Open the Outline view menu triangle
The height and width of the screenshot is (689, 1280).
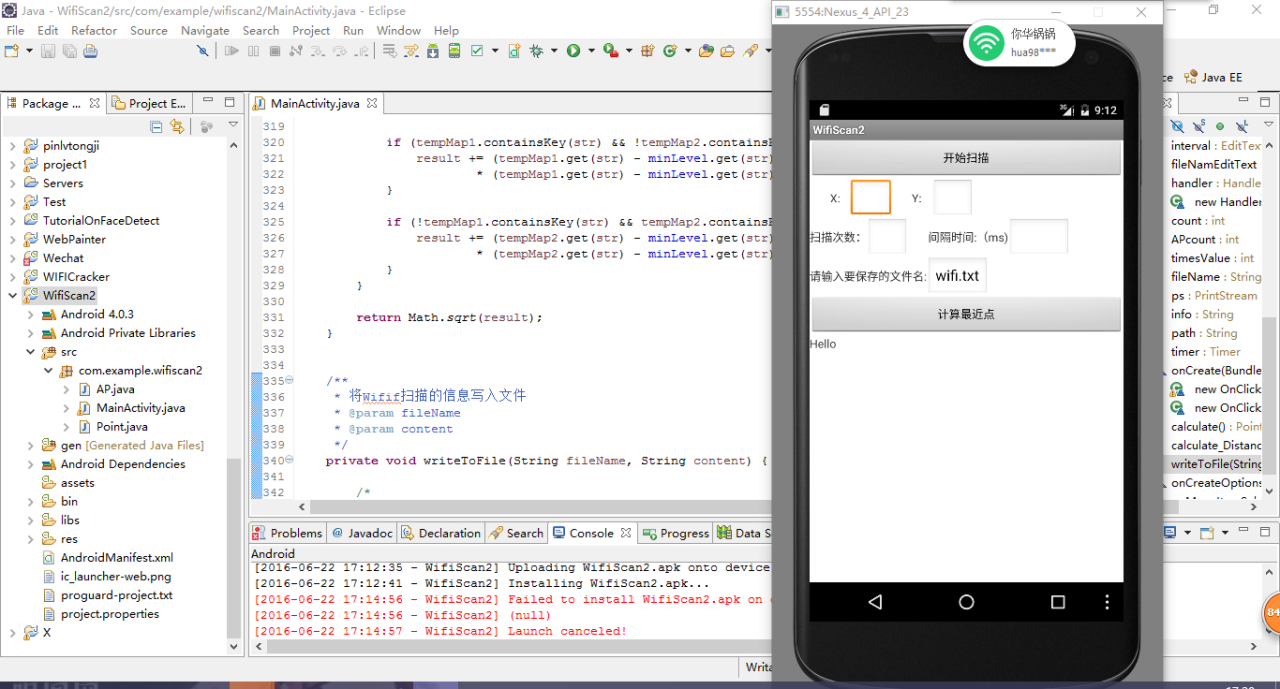[1268, 124]
